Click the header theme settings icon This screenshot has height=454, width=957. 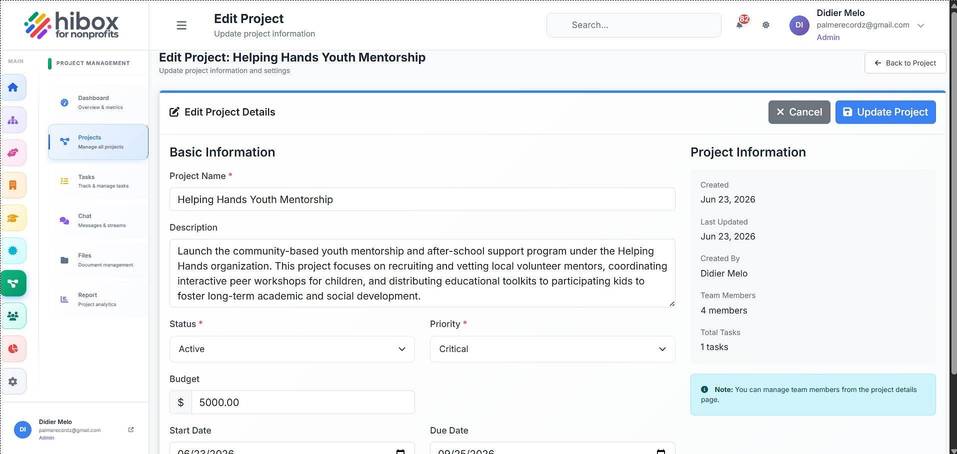point(766,25)
